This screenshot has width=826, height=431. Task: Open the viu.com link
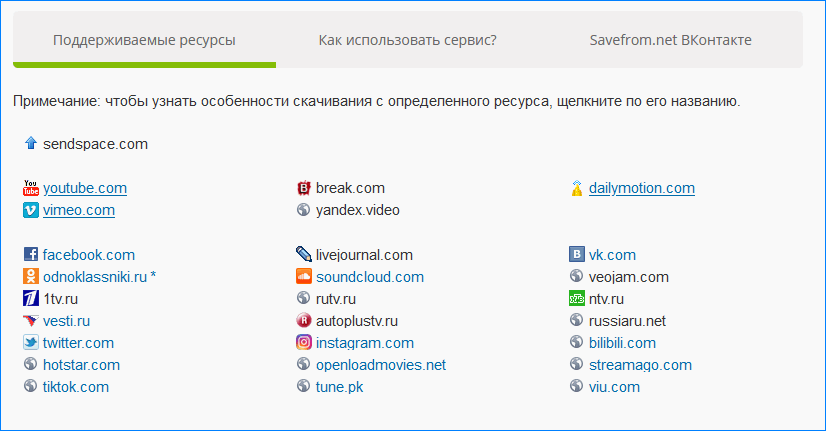click(x=614, y=387)
